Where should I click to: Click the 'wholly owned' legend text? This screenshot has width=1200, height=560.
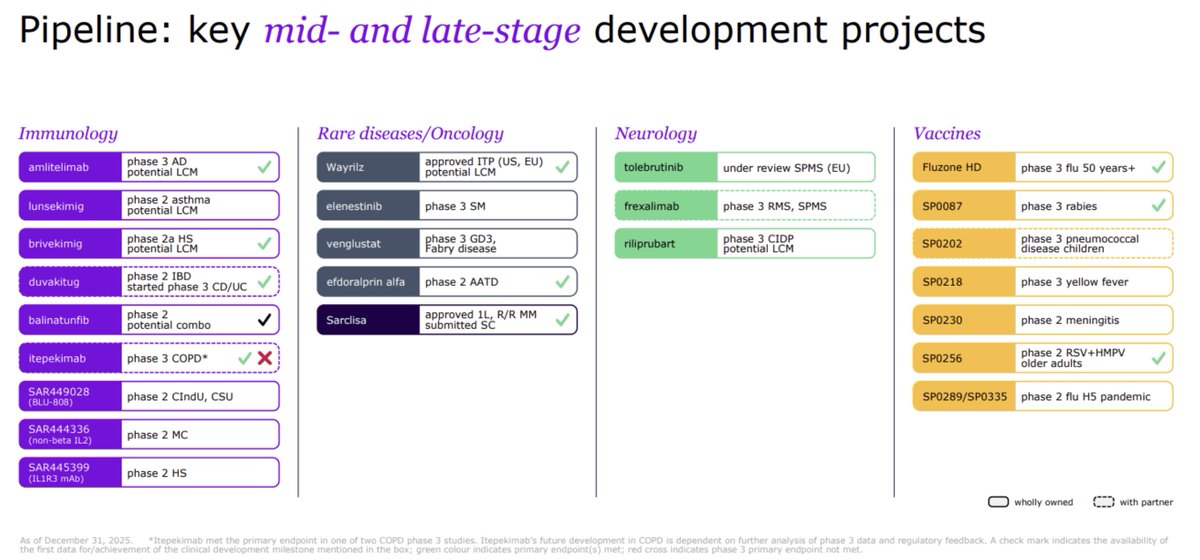1043,501
